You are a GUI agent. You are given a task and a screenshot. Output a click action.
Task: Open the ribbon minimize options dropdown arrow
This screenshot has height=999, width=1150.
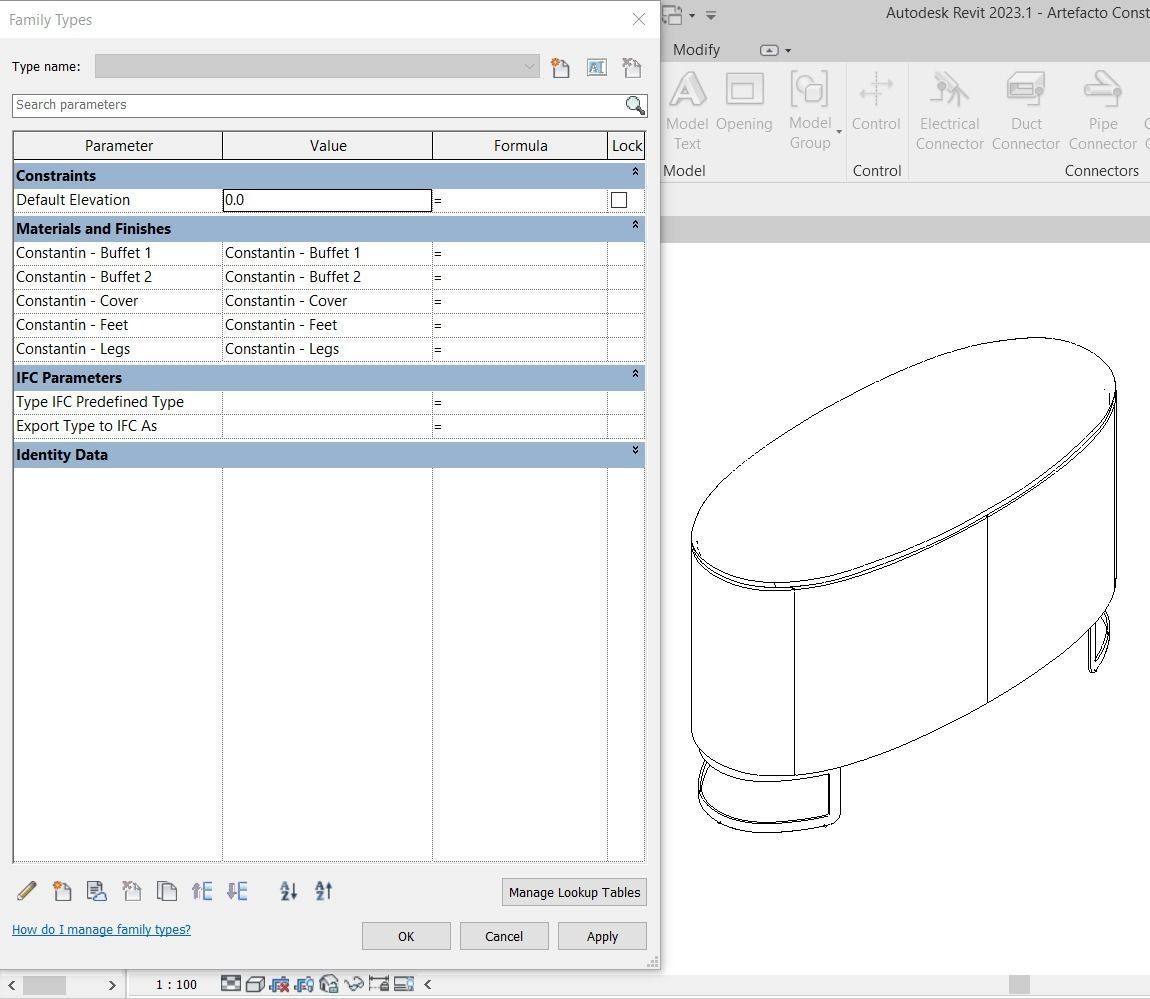tap(788, 51)
